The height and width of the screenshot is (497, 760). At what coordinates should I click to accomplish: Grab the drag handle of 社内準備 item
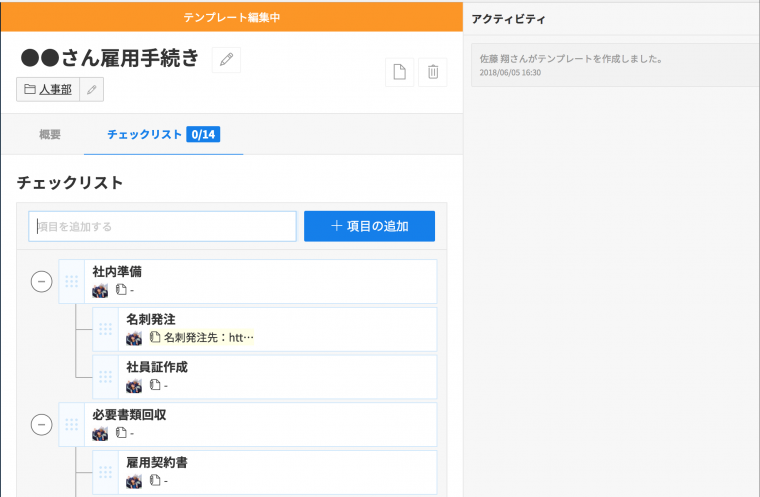point(71,281)
